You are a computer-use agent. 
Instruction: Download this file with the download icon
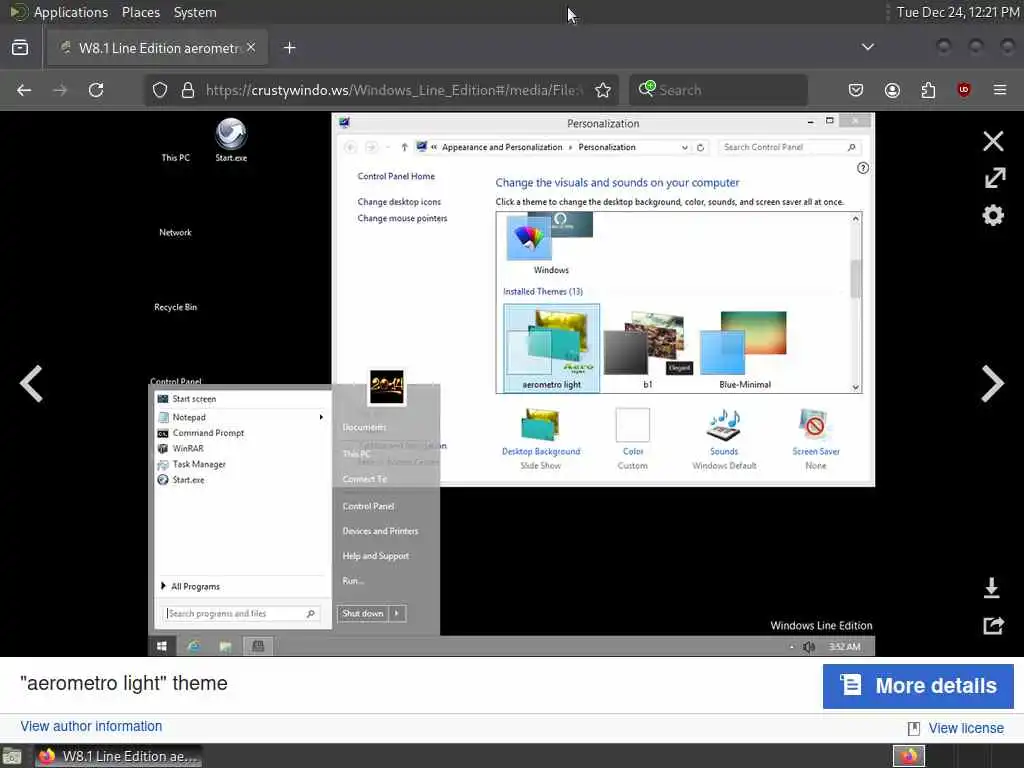pos(991,588)
